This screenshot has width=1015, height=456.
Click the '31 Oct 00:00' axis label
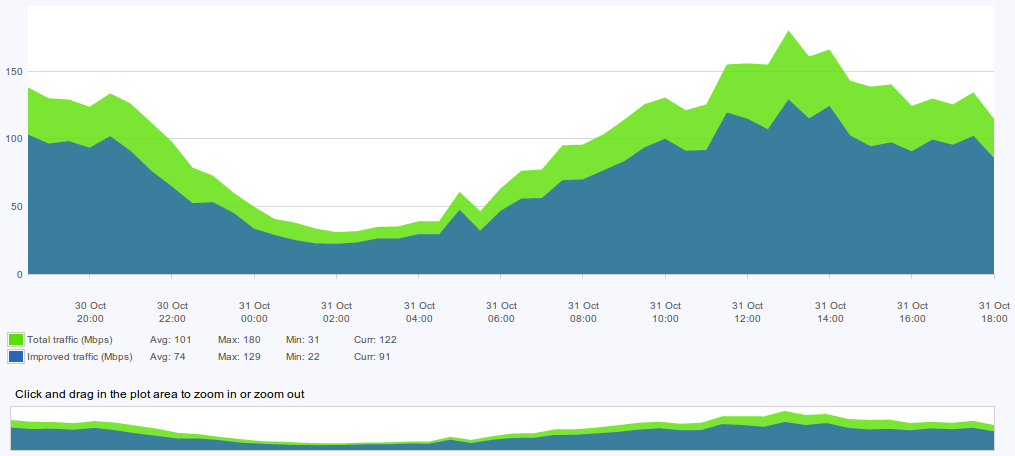[254, 312]
